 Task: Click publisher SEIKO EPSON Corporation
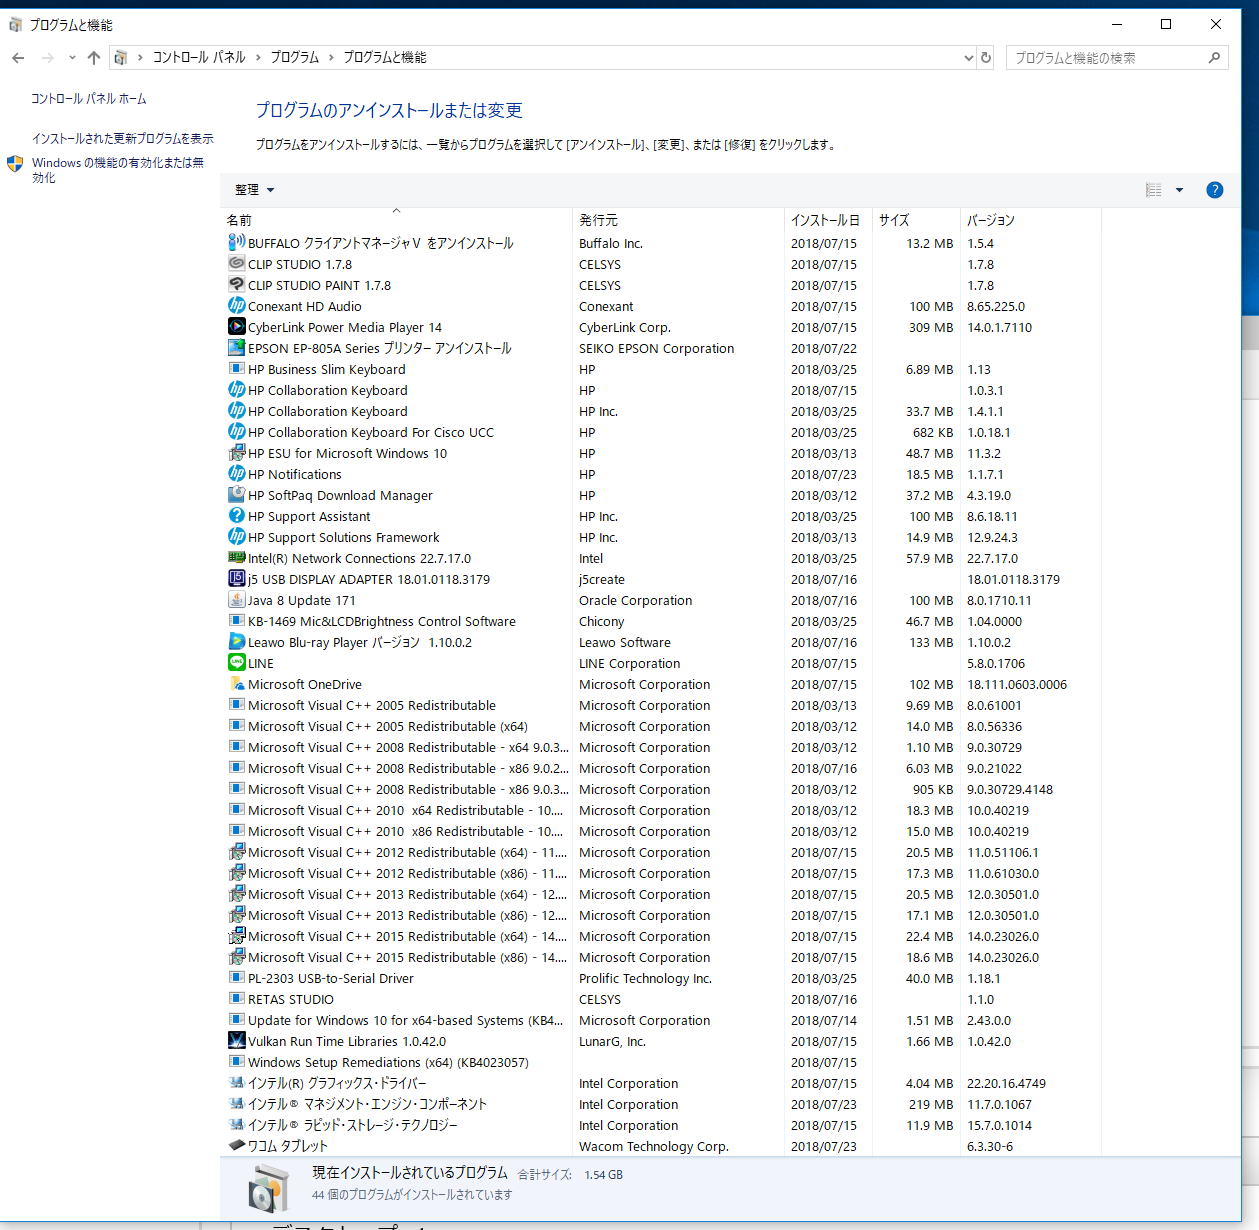click(656, 349)
